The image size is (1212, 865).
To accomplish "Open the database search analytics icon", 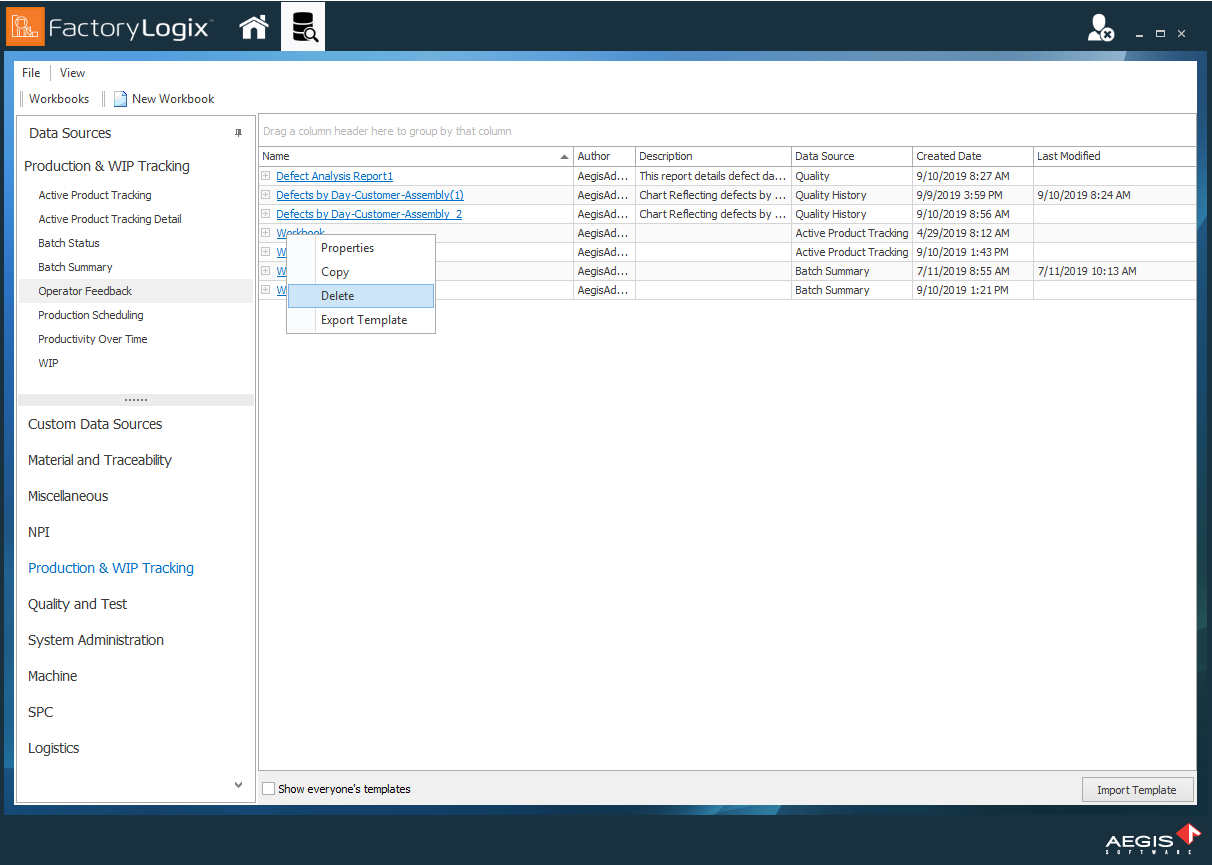I will [x=303, y=27].
